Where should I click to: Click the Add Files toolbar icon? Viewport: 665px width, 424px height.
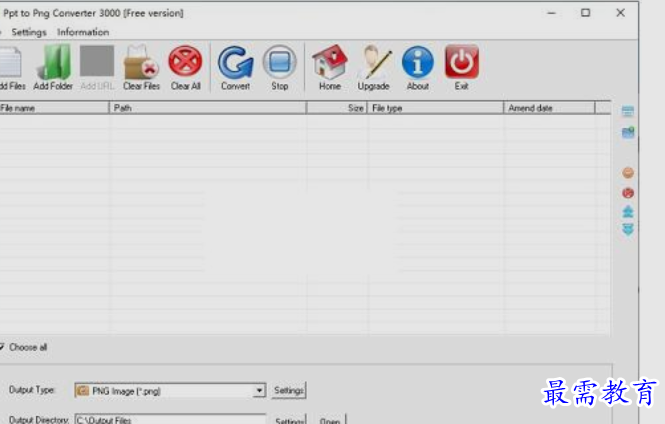click(10, 62)
